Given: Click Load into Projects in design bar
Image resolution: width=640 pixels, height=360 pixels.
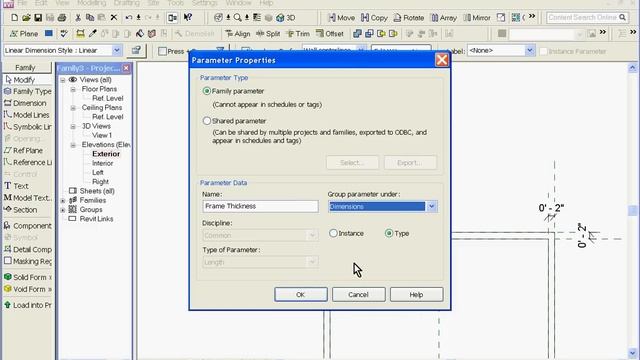Looking at the screenshot, I should (x=27, y=305).
